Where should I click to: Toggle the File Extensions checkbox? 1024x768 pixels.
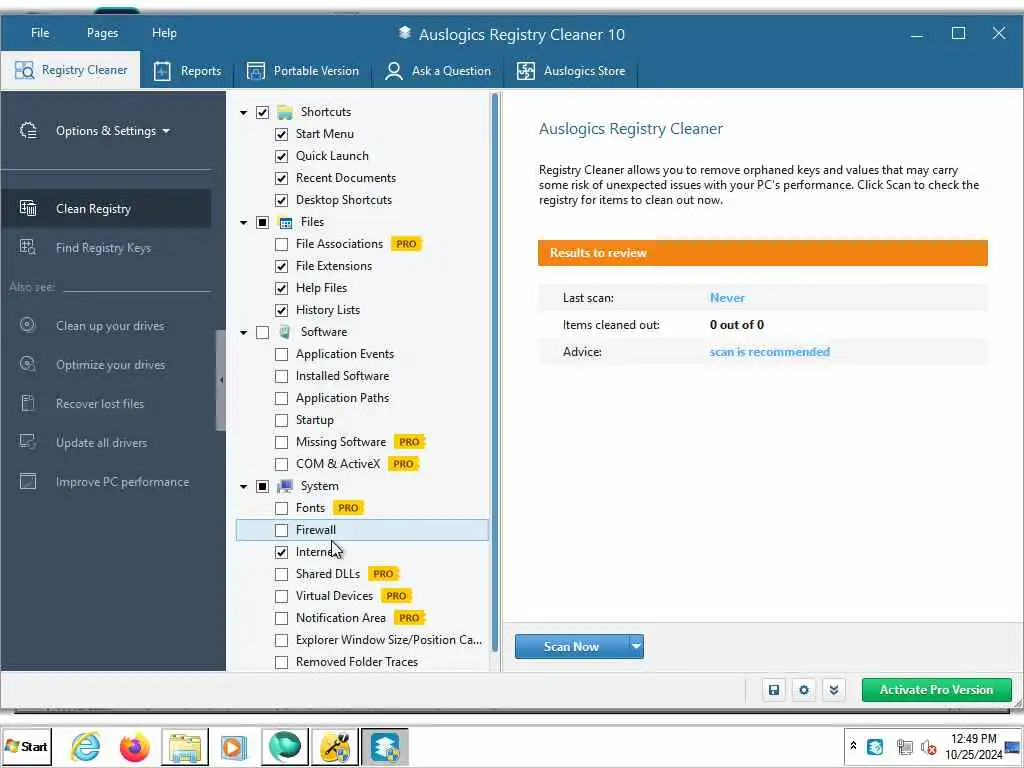coord(281,266)
